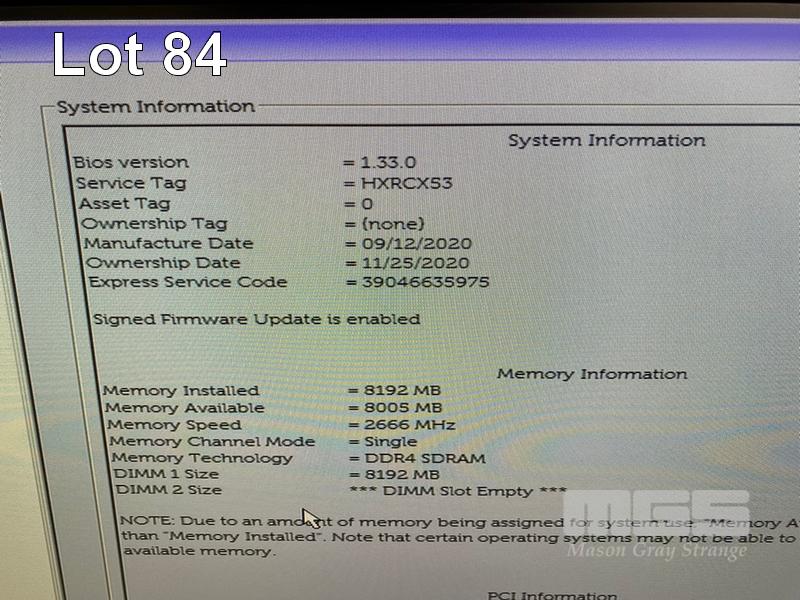800x600 pixels.
Task: Select the Memory Speed 2666 MHz value
Action: coord(410,424)
